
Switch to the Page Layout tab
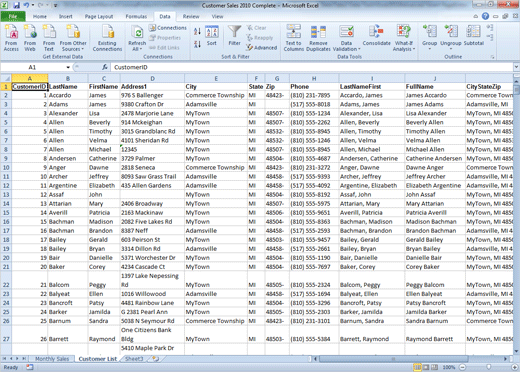point(99,16)
